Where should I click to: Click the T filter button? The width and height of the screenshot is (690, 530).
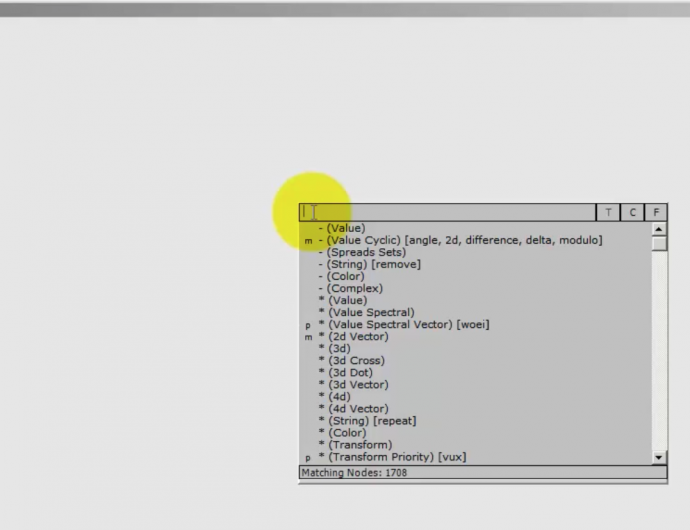pos(609,213)
